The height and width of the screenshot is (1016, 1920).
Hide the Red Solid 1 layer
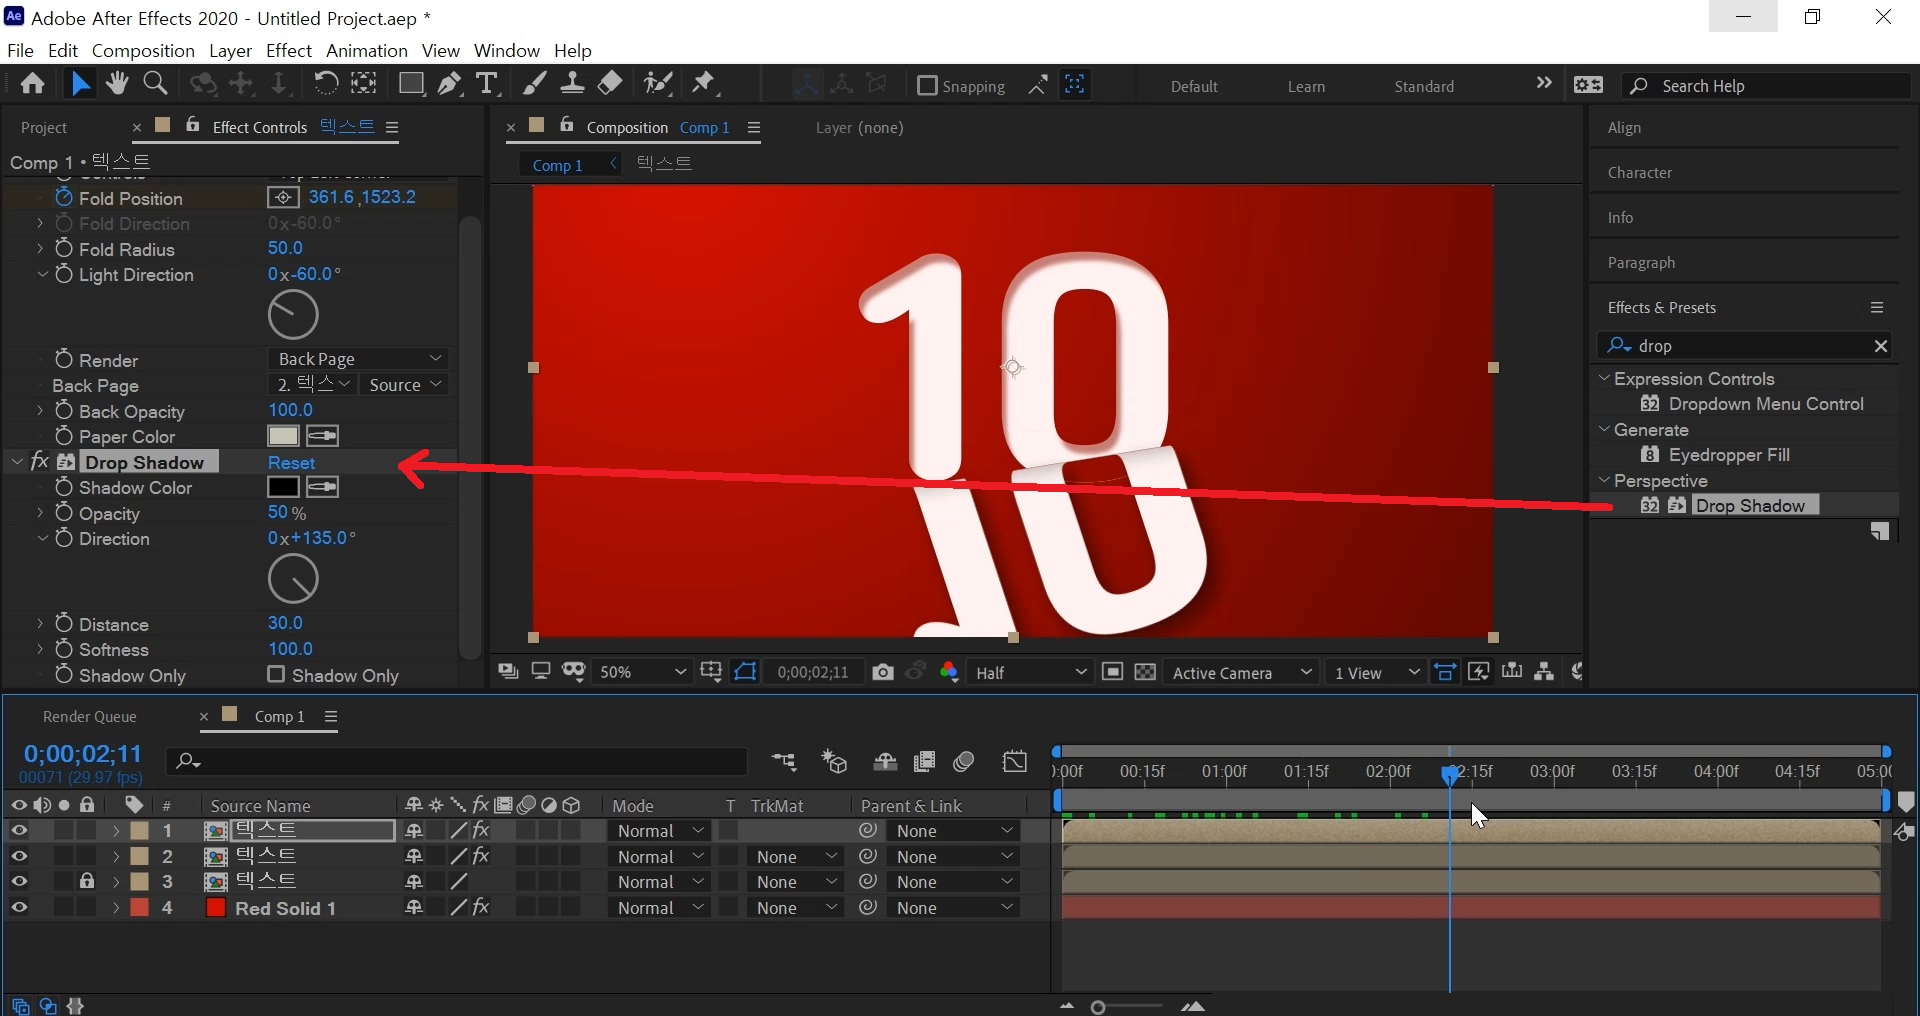19,908
